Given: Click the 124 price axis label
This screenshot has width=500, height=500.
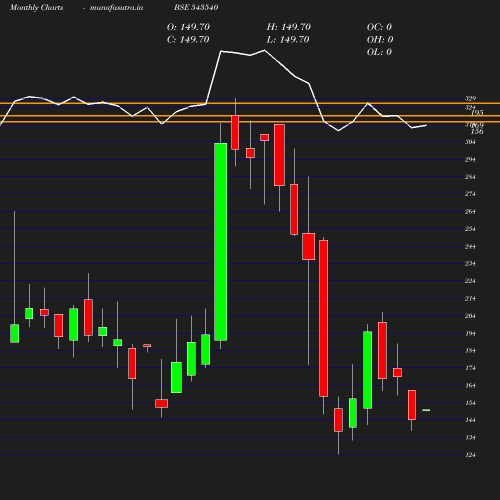Looking at the screenshot, I should tap(470, 455).
